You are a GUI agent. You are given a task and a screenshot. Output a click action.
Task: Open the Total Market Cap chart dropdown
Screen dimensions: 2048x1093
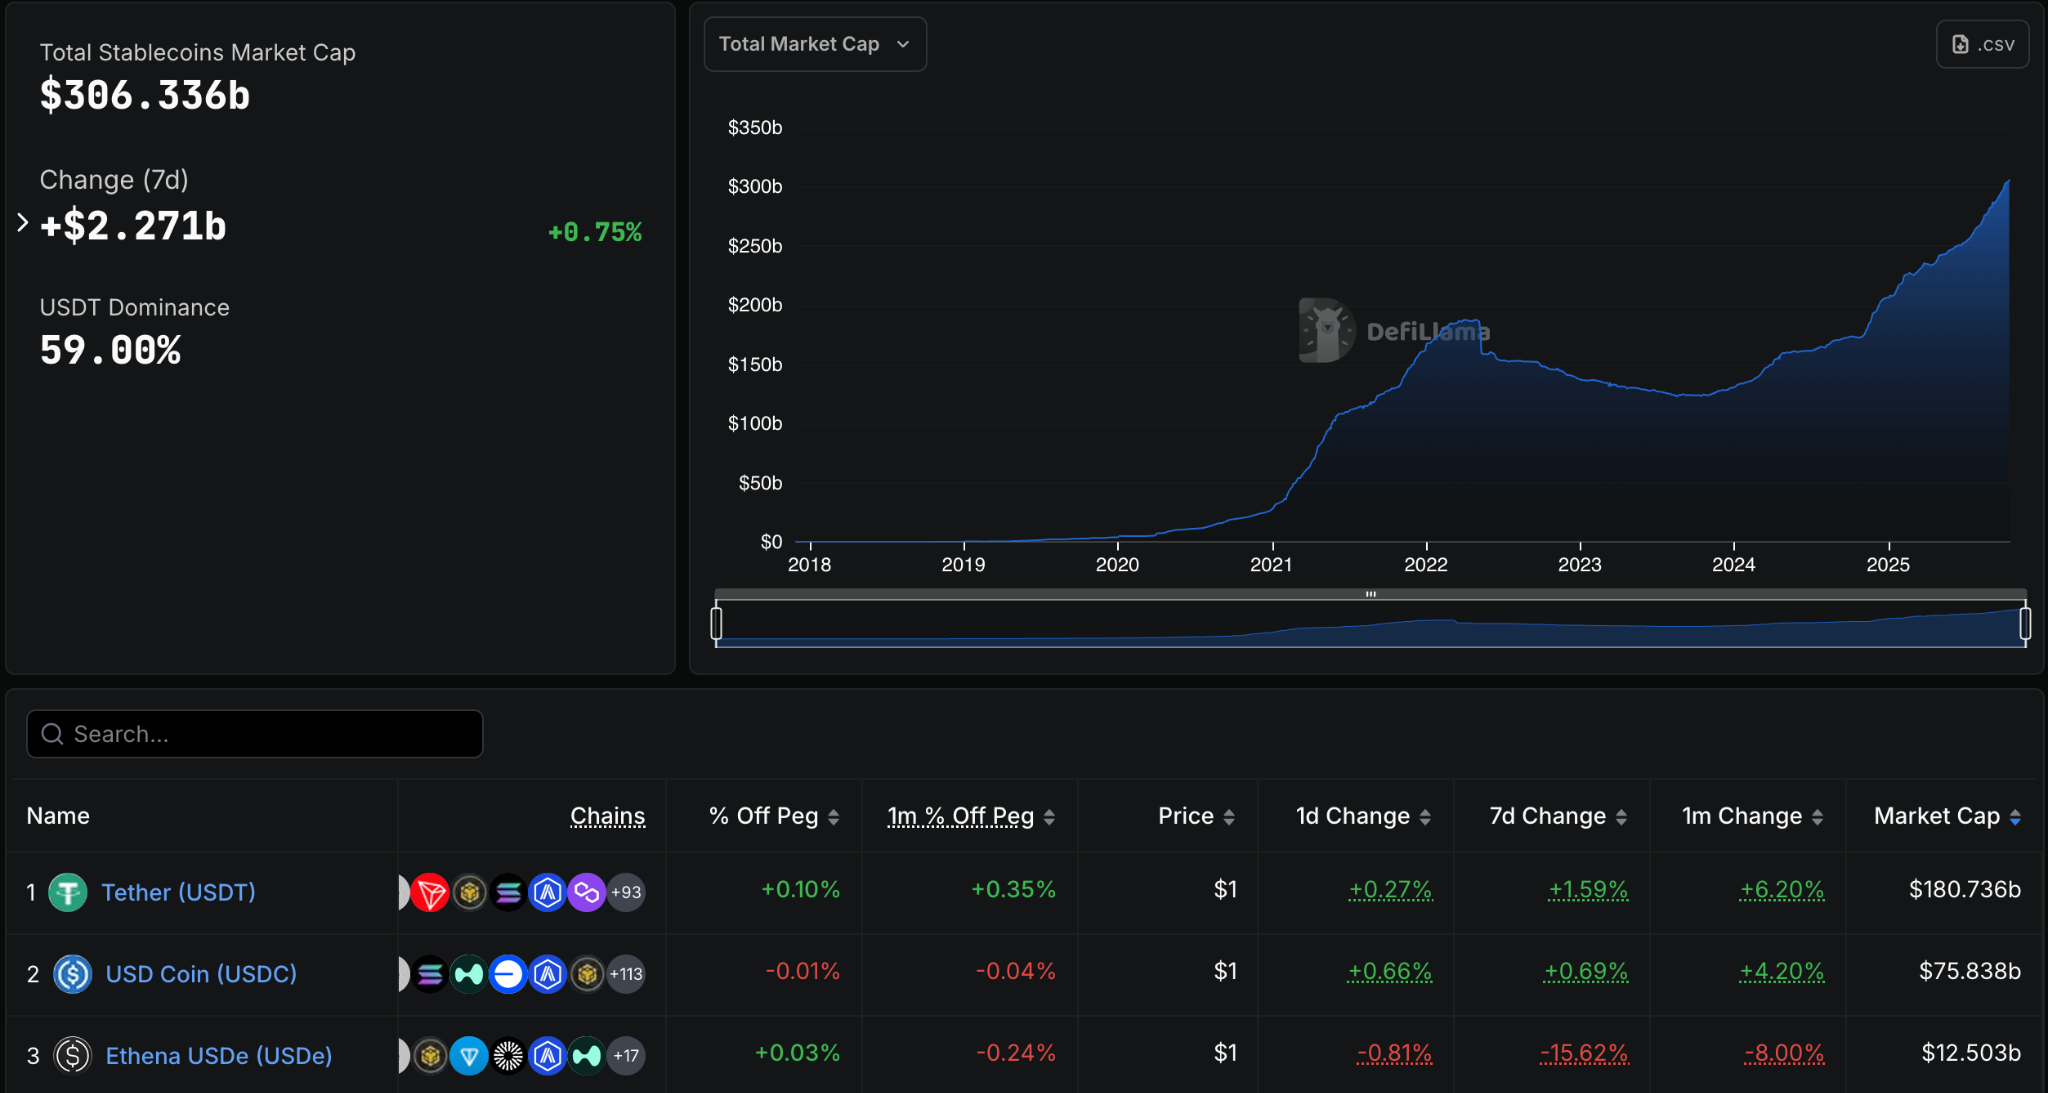pyautogui.click(x=815, y=44)
